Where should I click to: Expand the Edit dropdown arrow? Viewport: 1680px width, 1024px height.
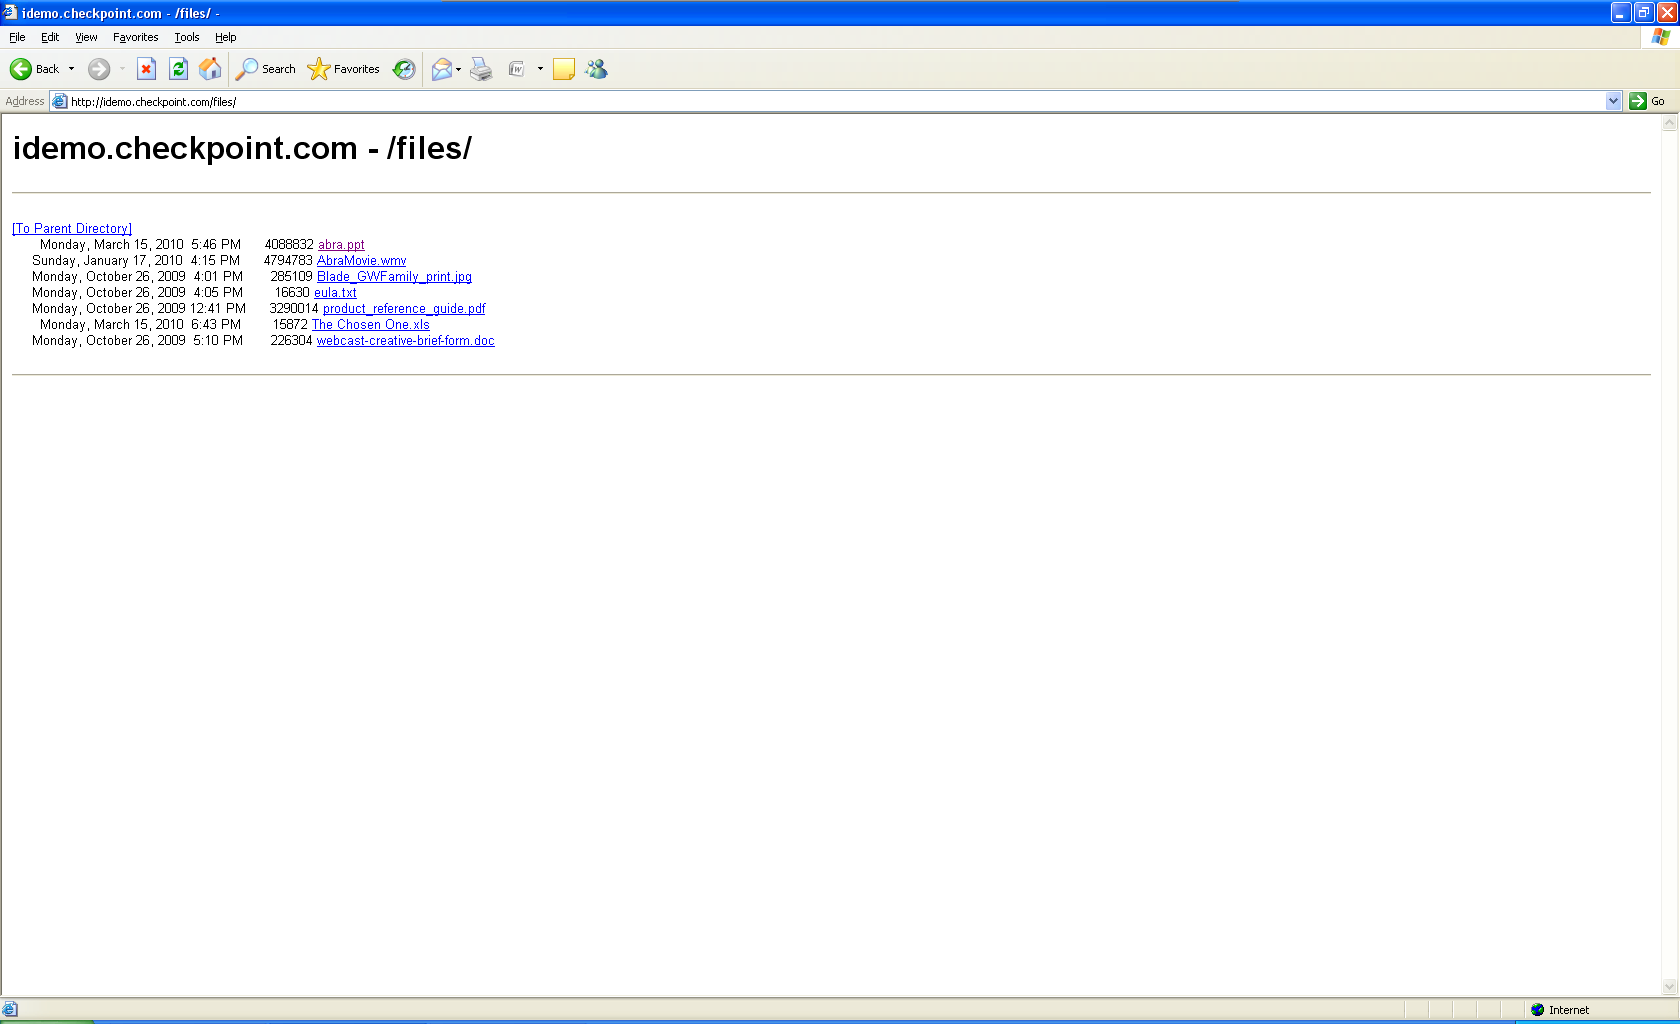[x=540, y=69]
